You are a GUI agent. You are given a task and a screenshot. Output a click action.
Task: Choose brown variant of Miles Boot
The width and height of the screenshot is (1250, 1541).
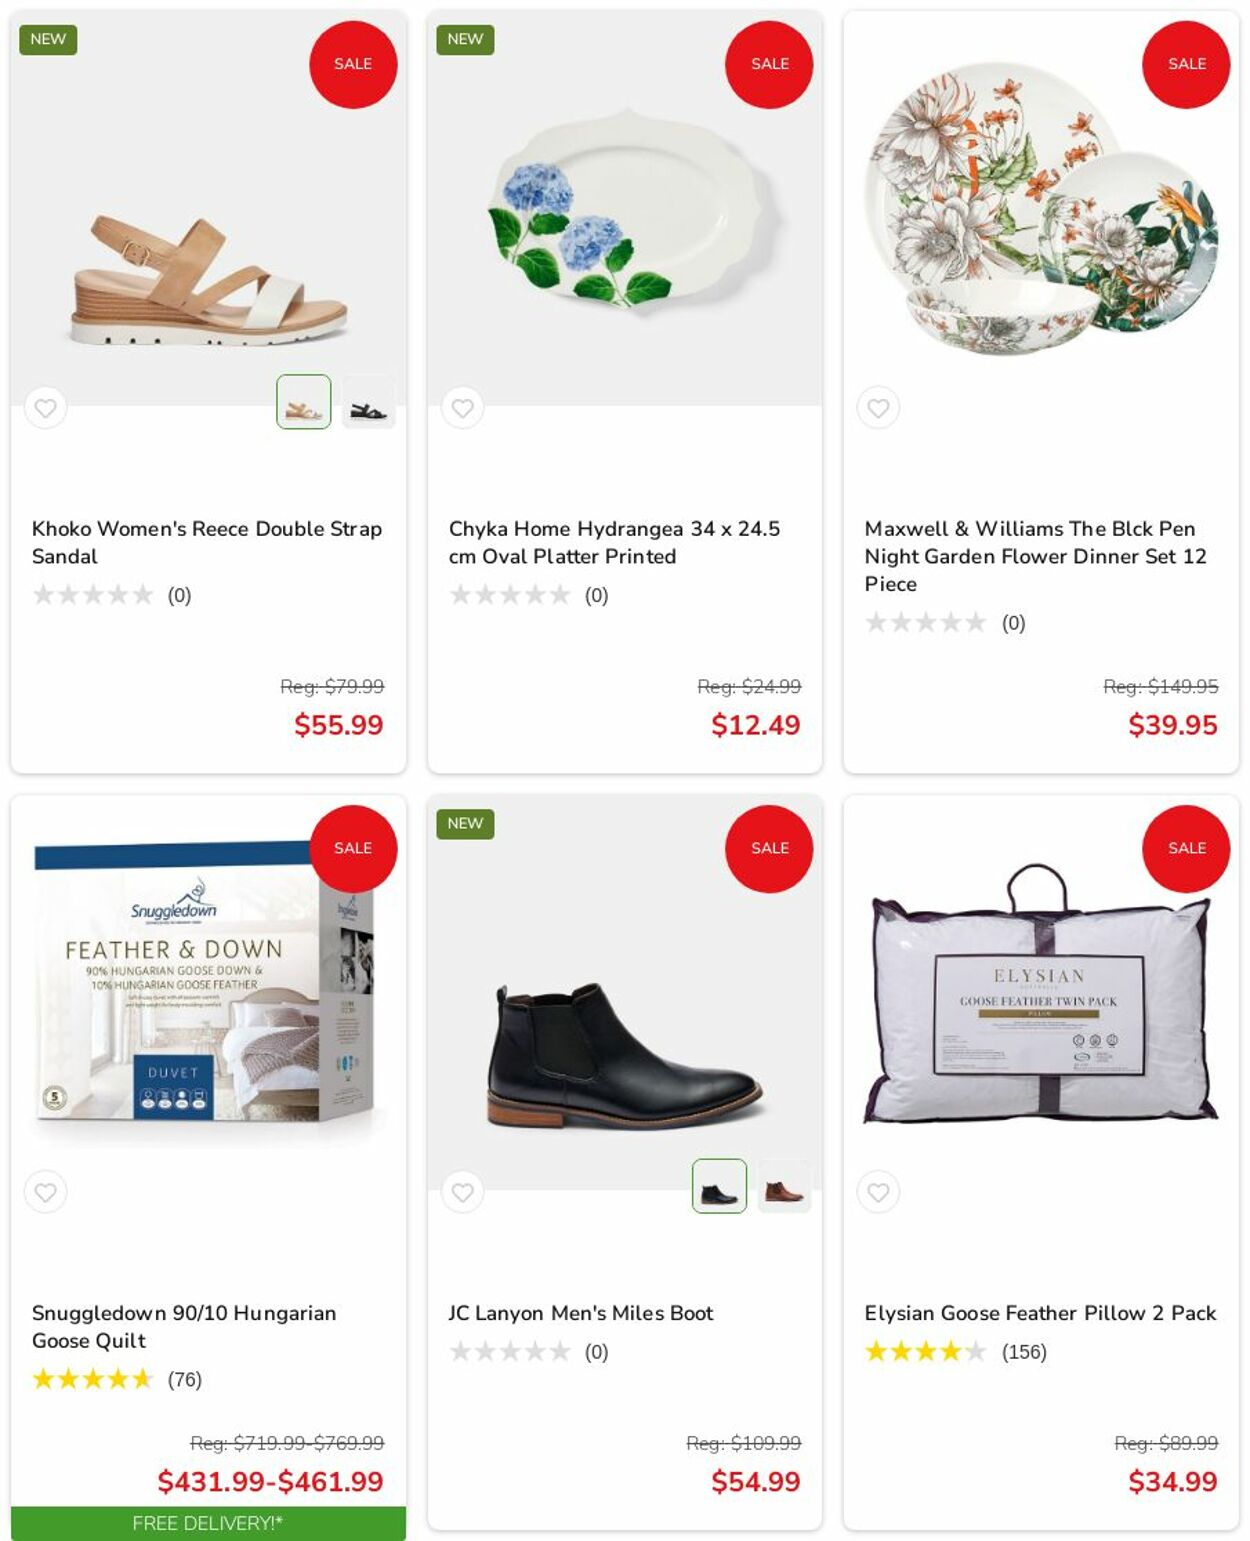tap(784, 1186)
